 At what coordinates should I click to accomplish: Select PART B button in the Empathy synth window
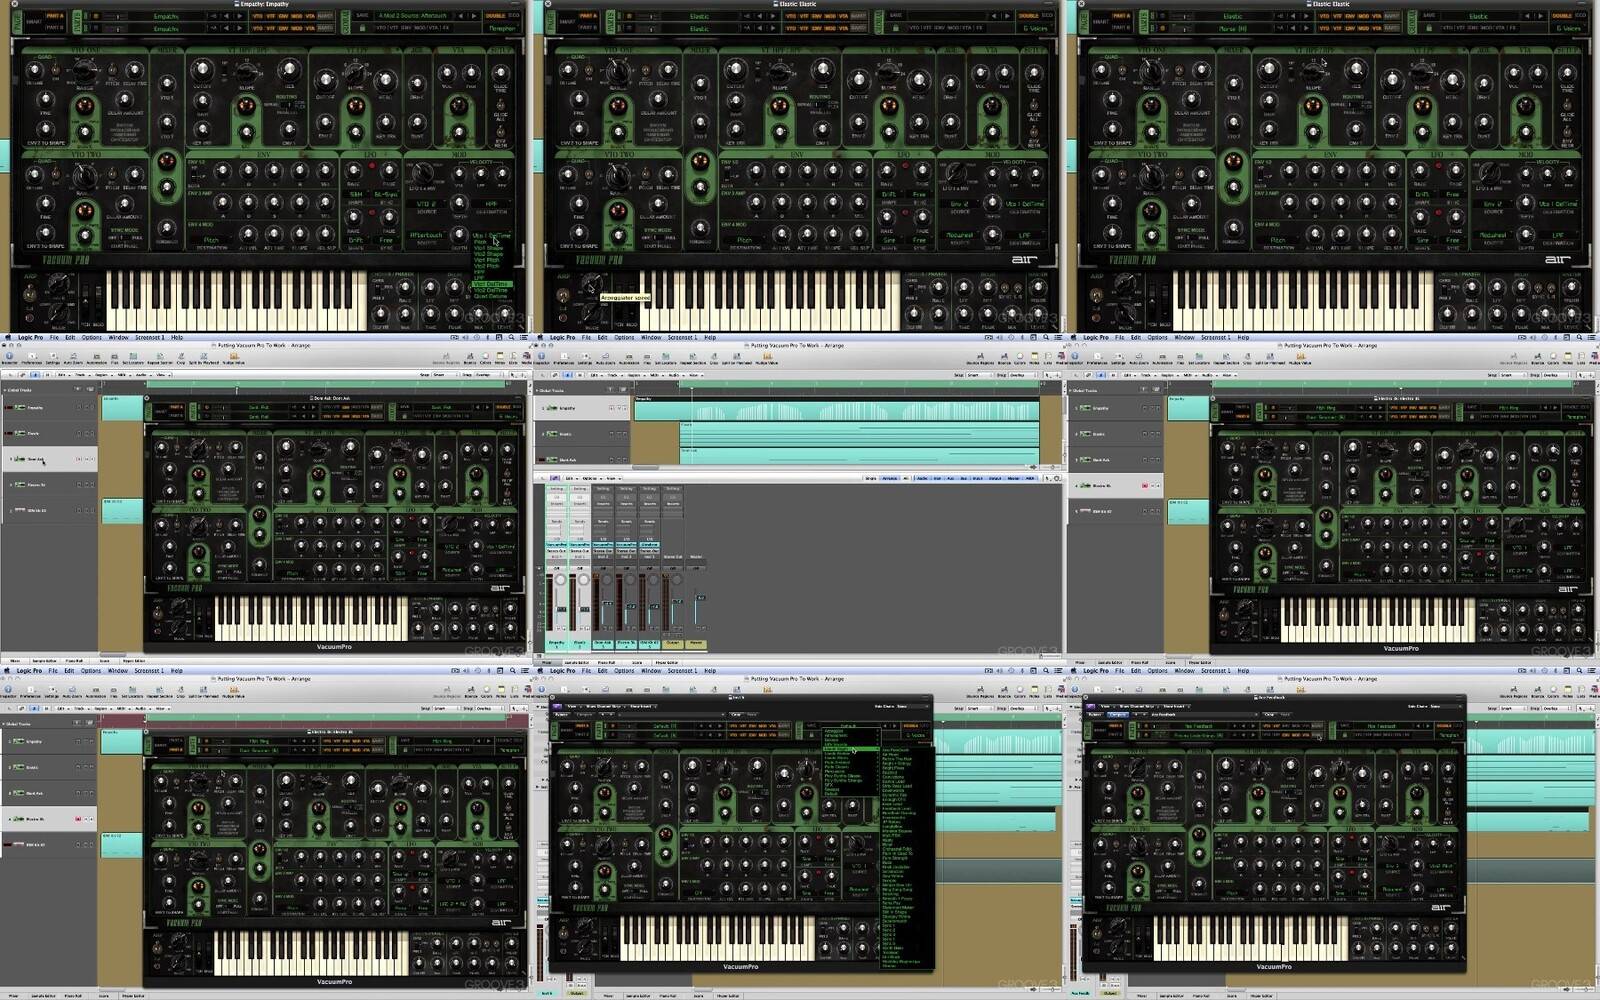coord(55,27)
